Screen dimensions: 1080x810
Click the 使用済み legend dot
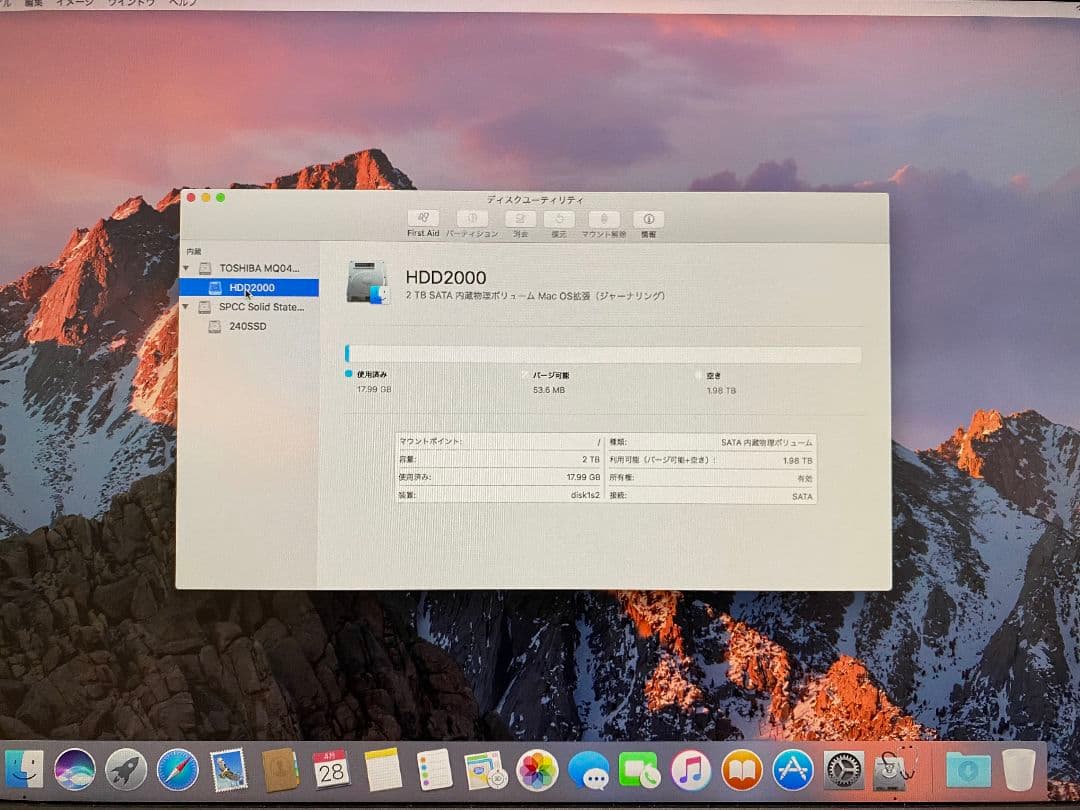(x=348, y=373)
